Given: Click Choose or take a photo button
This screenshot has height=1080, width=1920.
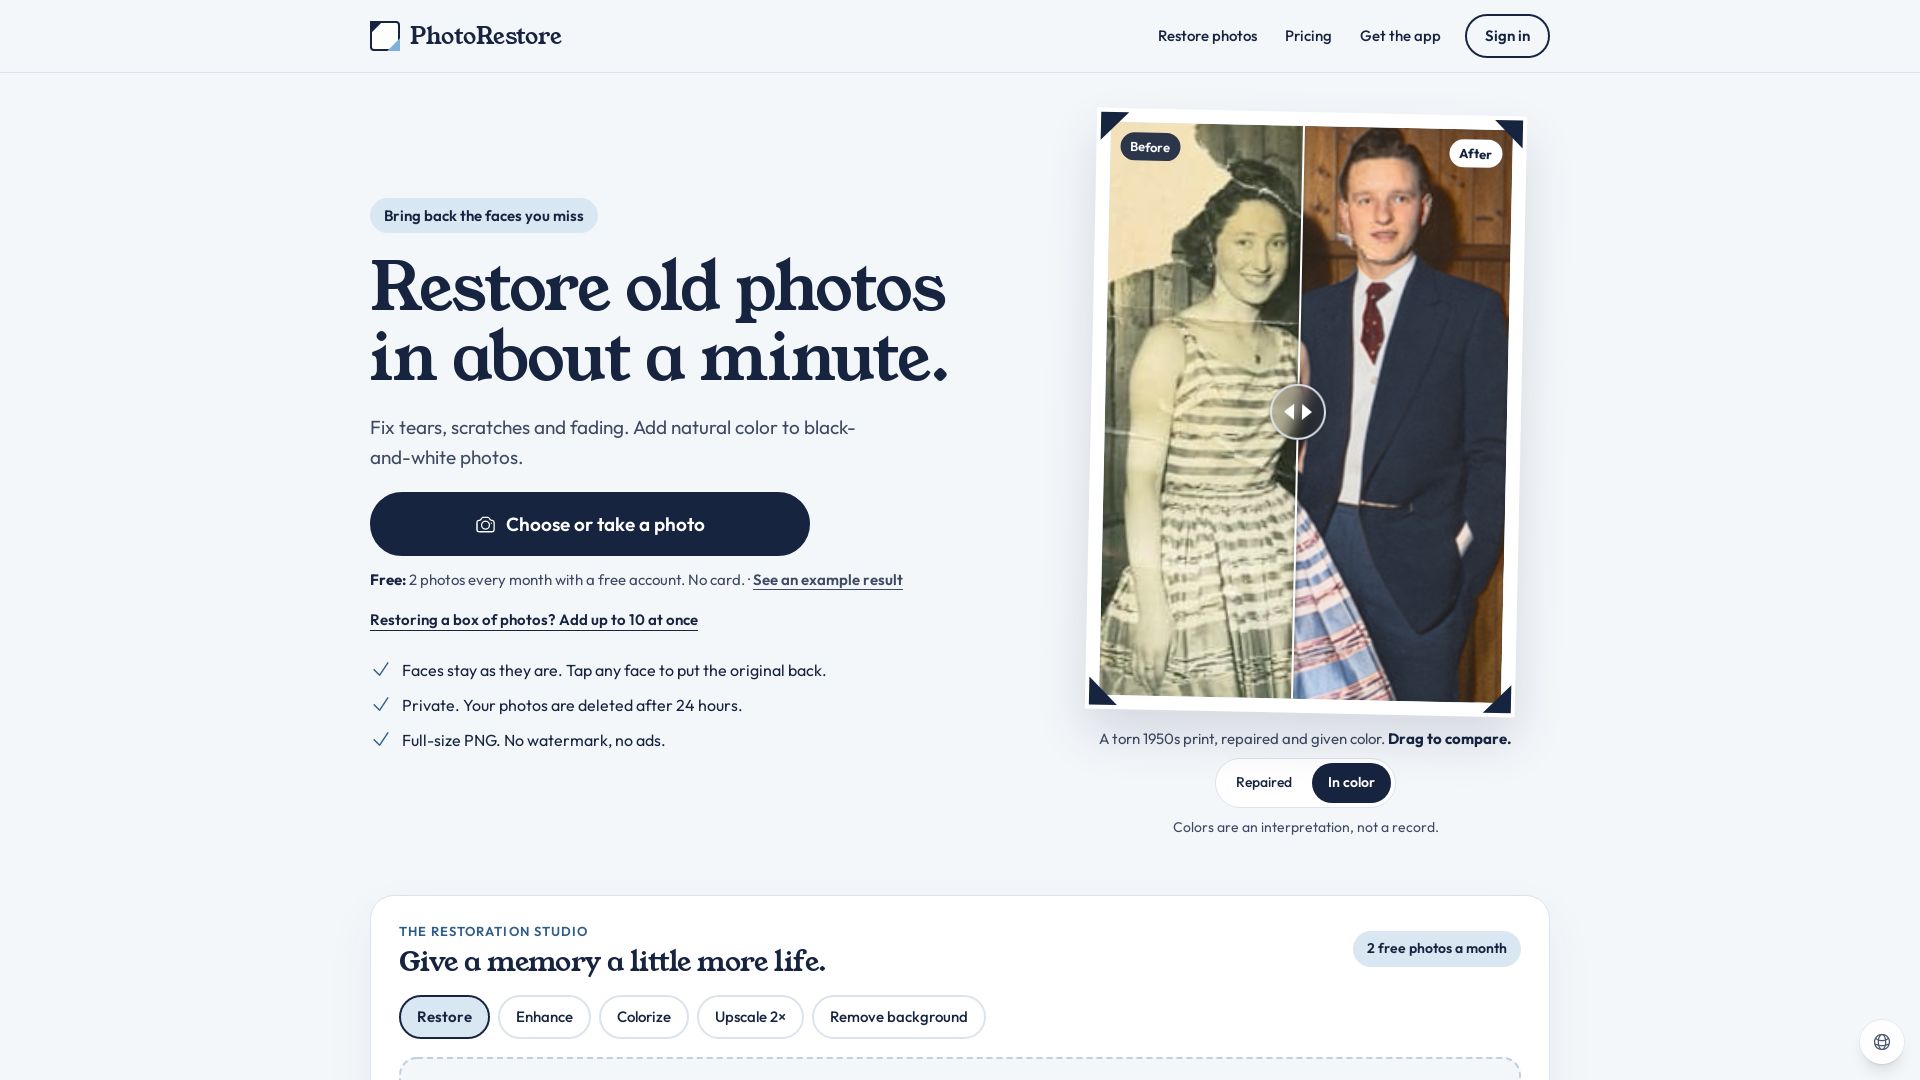Looking at the screenshot, I should pos(590,524).
